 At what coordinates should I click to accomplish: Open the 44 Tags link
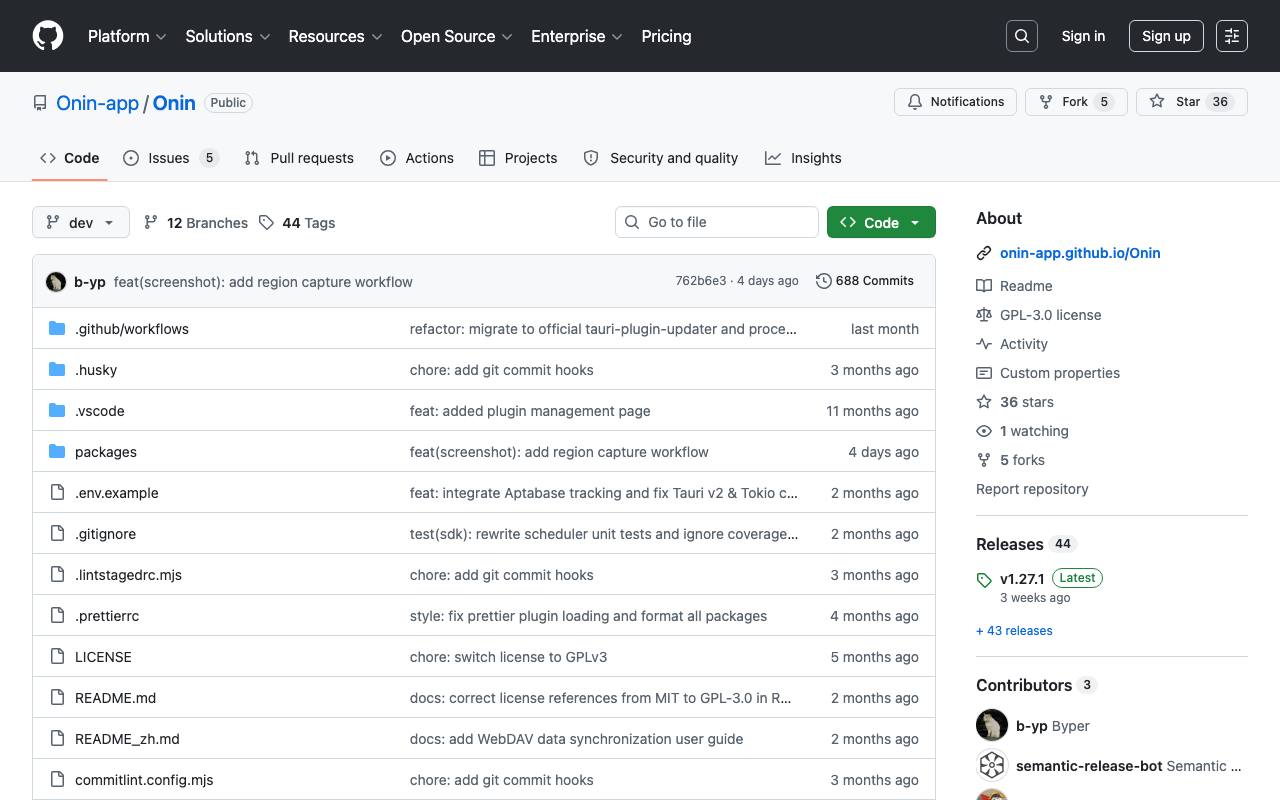(297, 223)
